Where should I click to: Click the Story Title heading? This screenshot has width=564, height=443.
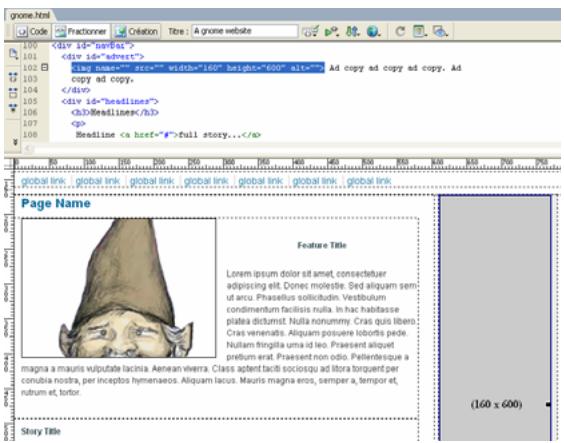click(x=41, y=431)
